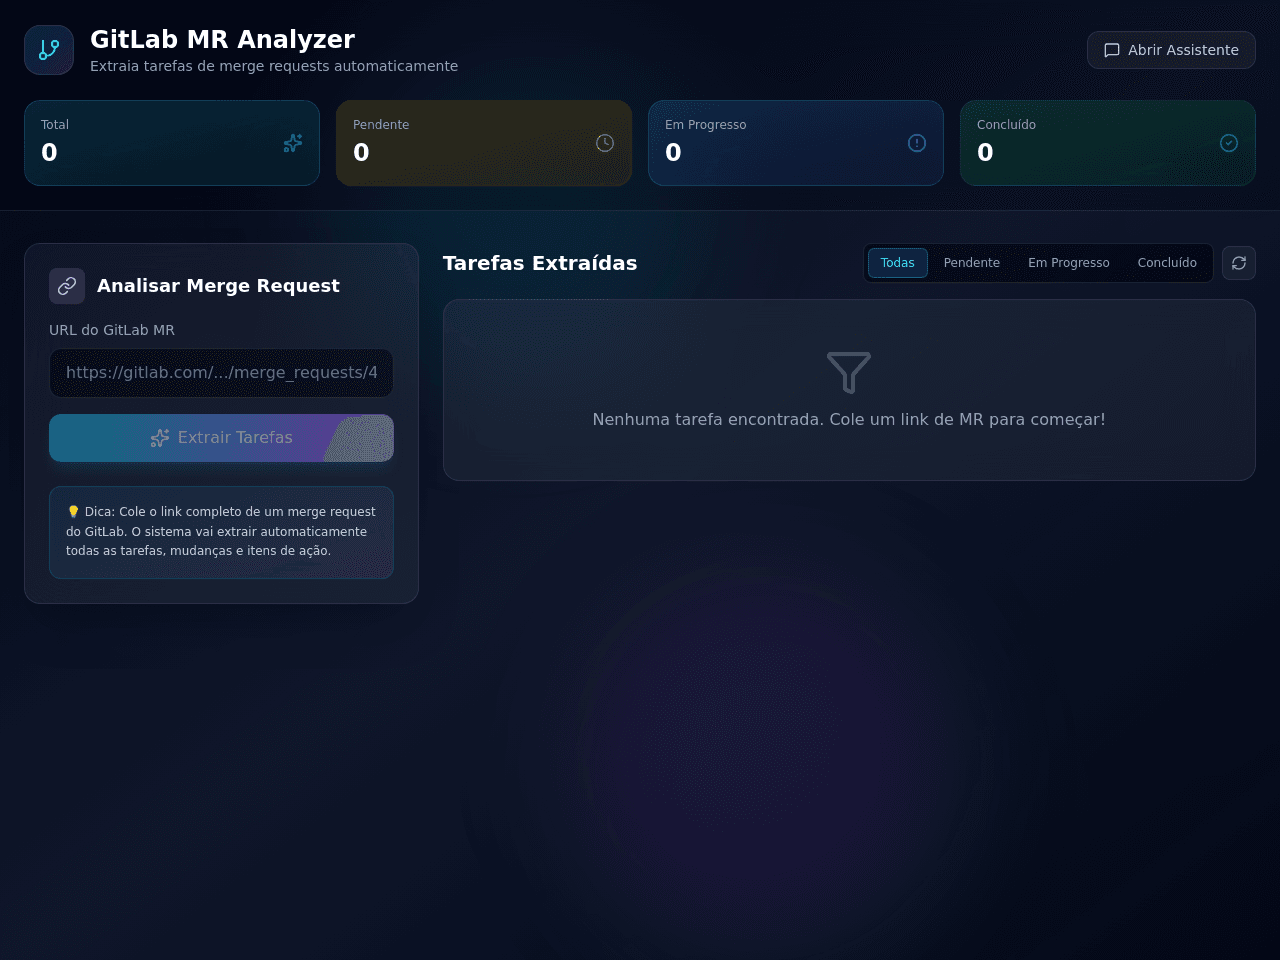Image resolution: width=1280 pixels, height=960 pixels.
Task: Click the alert icon in Em Progresso card
Action: tap(917, 143)
